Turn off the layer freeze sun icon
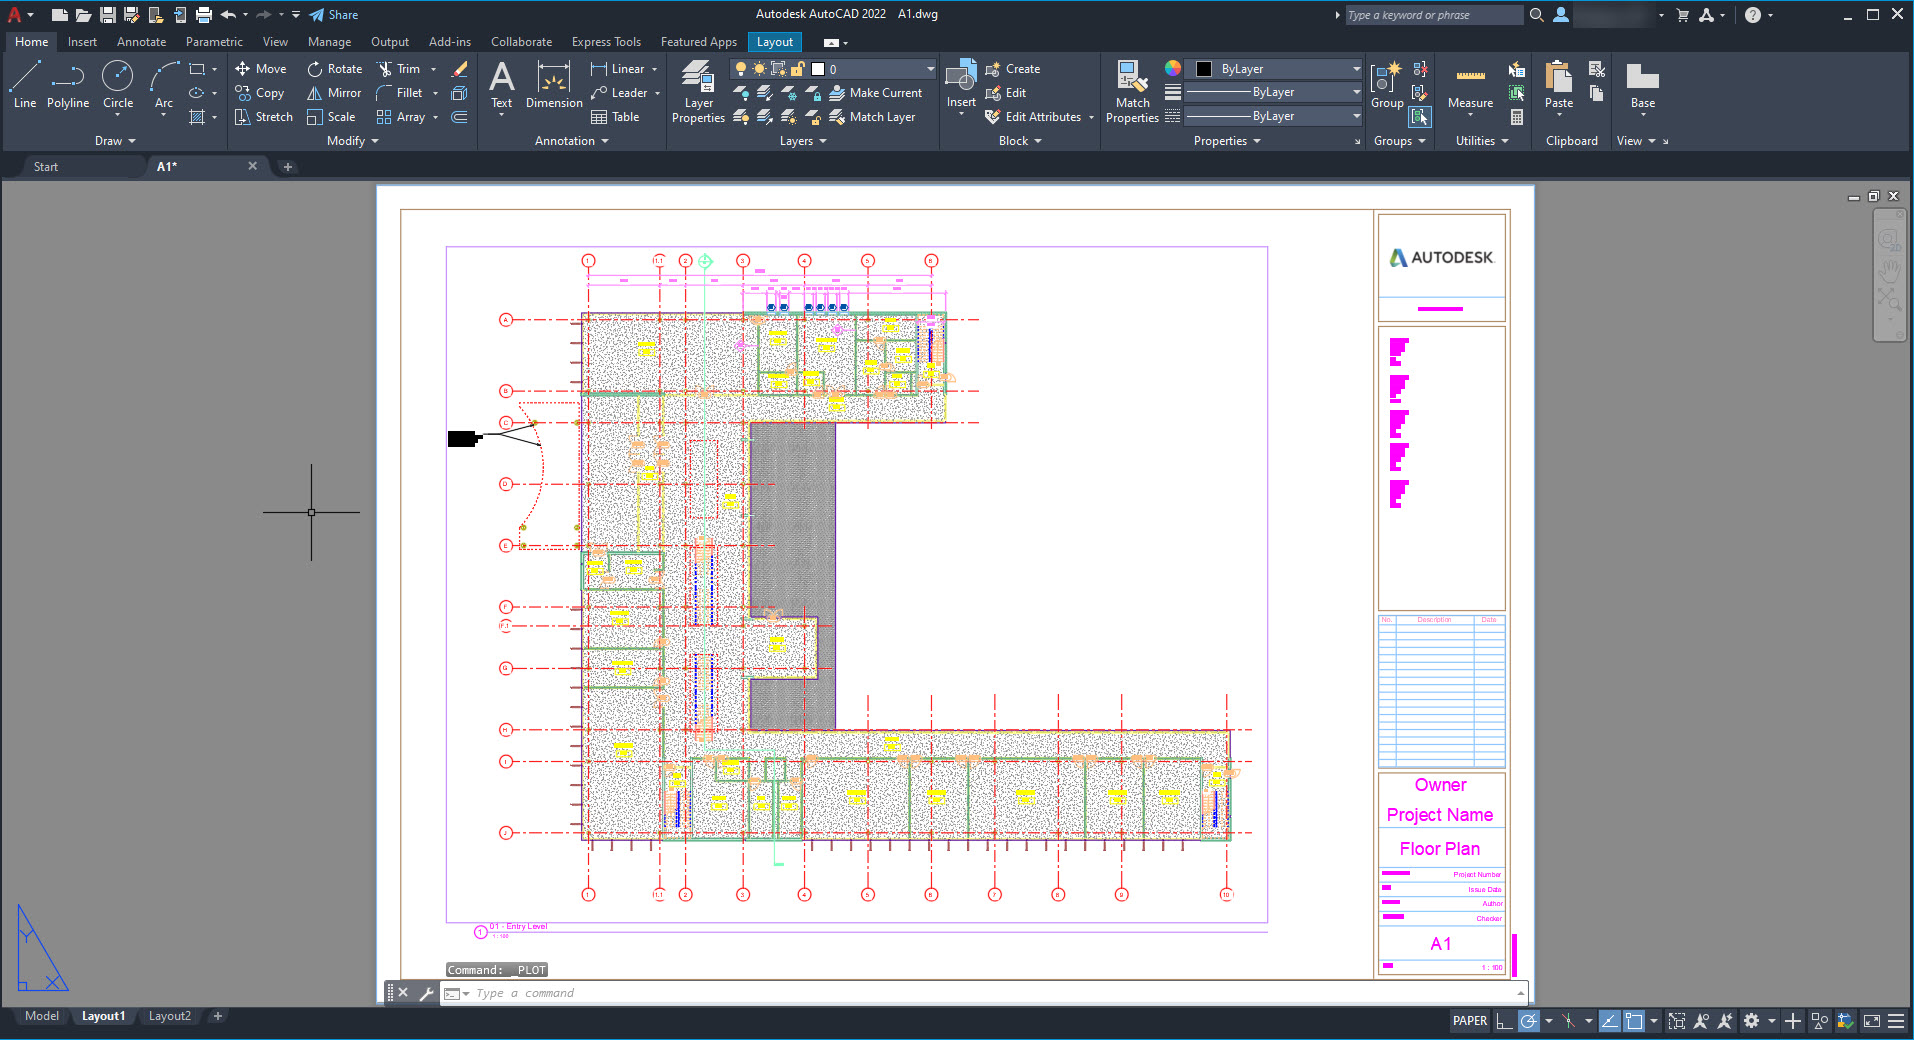 (x=757, y=68)
